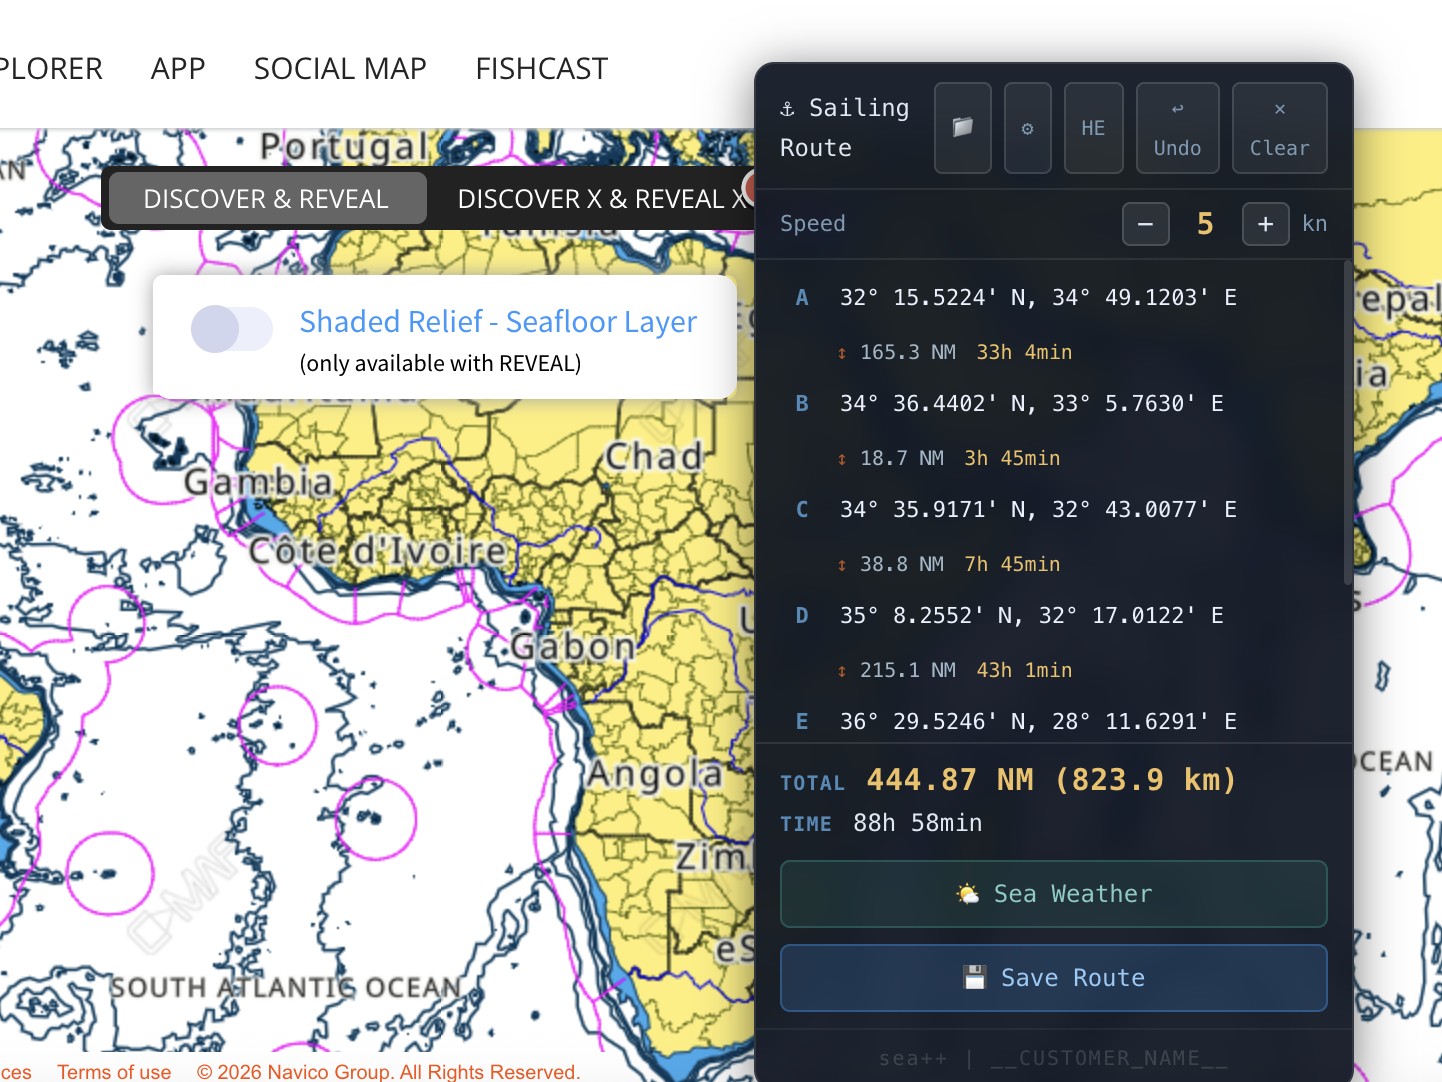The image size is (1442, 1082).
Task: Click the Gambia label on map
Action: click(x=258, y=482)
